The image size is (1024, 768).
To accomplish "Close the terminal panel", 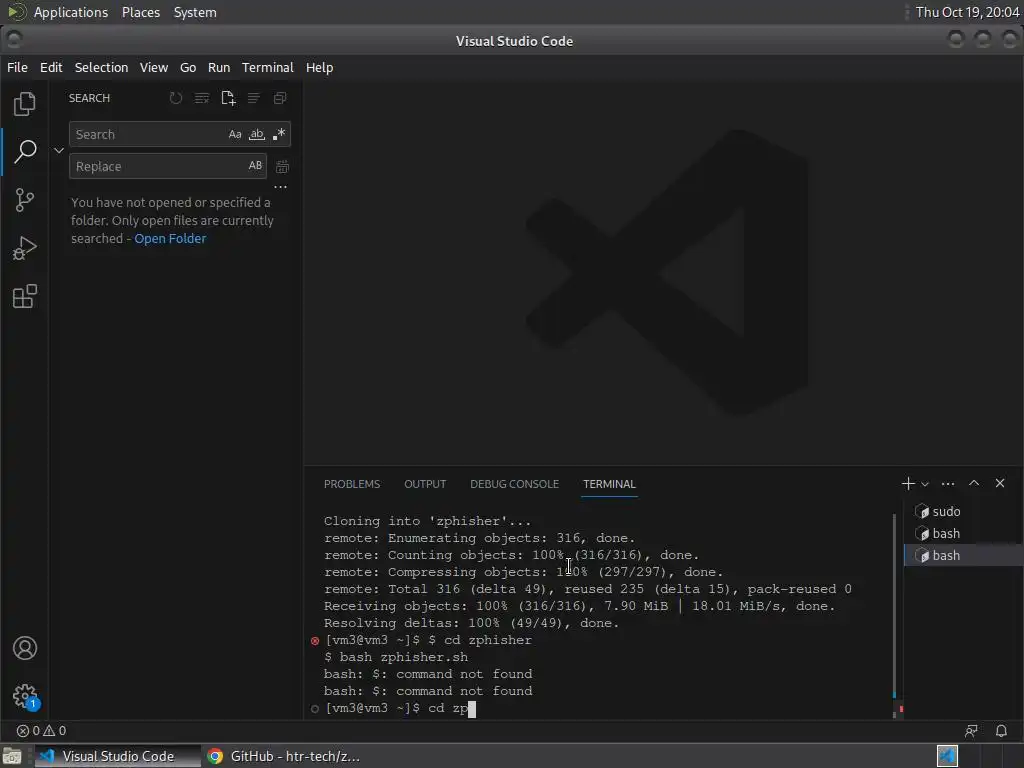I will pyautogui.click(x=1000, y=483).
